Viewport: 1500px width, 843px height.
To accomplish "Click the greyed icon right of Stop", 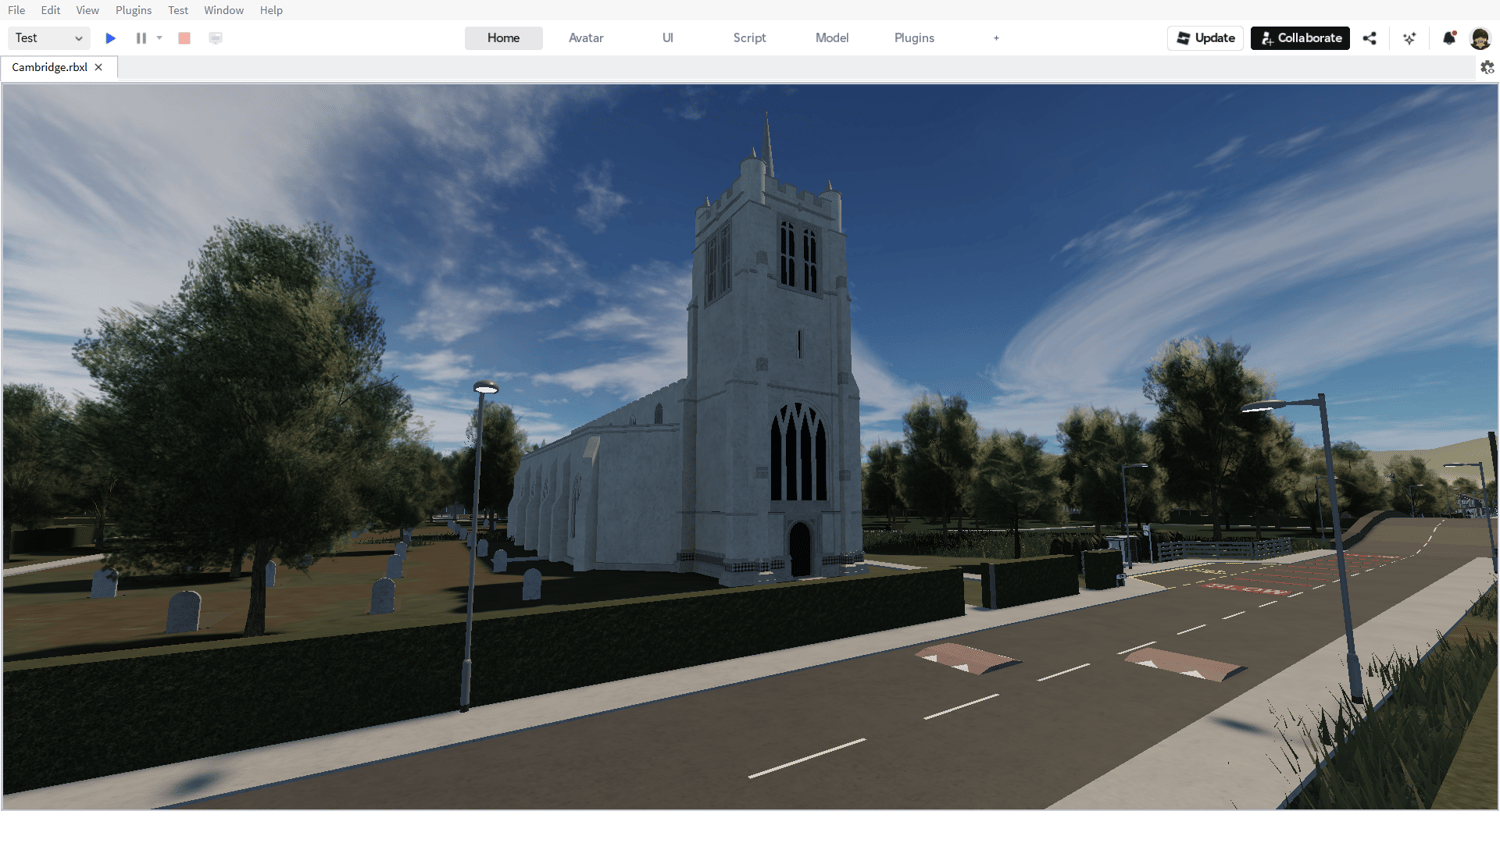I will pos(215,38).
